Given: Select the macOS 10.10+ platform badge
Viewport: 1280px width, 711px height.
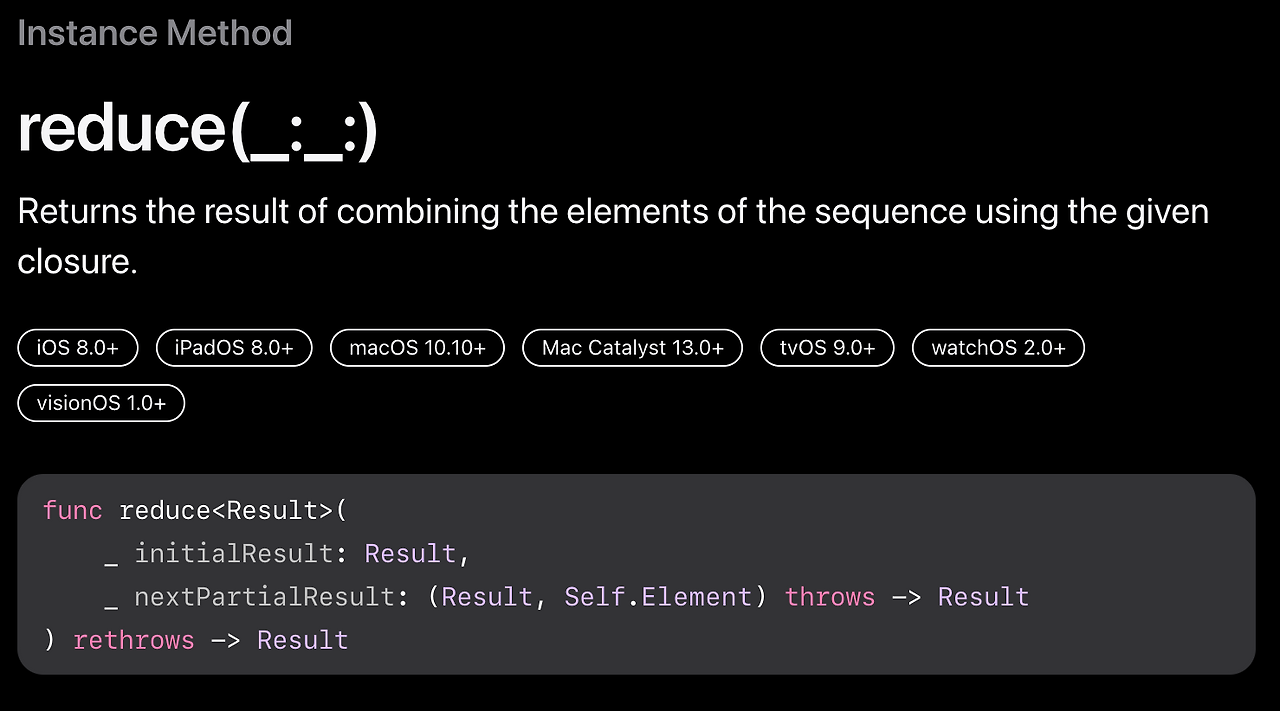Looking at the screenshot, I should pyautogui.click(x=417, y=348).
